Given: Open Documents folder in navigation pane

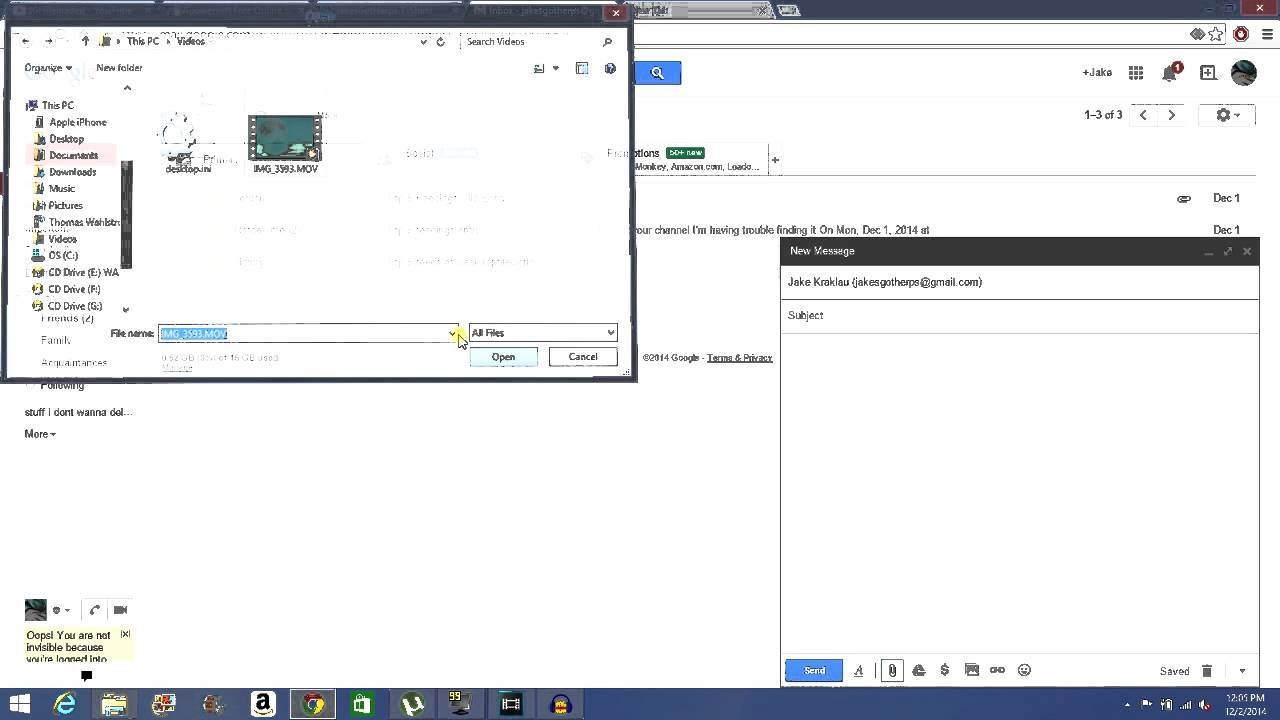Looking at the screenshot, I should click(73, 156).
